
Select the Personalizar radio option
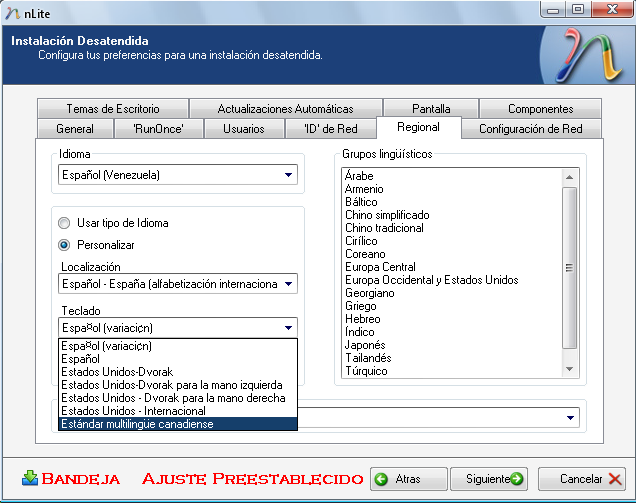tap(65, 244)
